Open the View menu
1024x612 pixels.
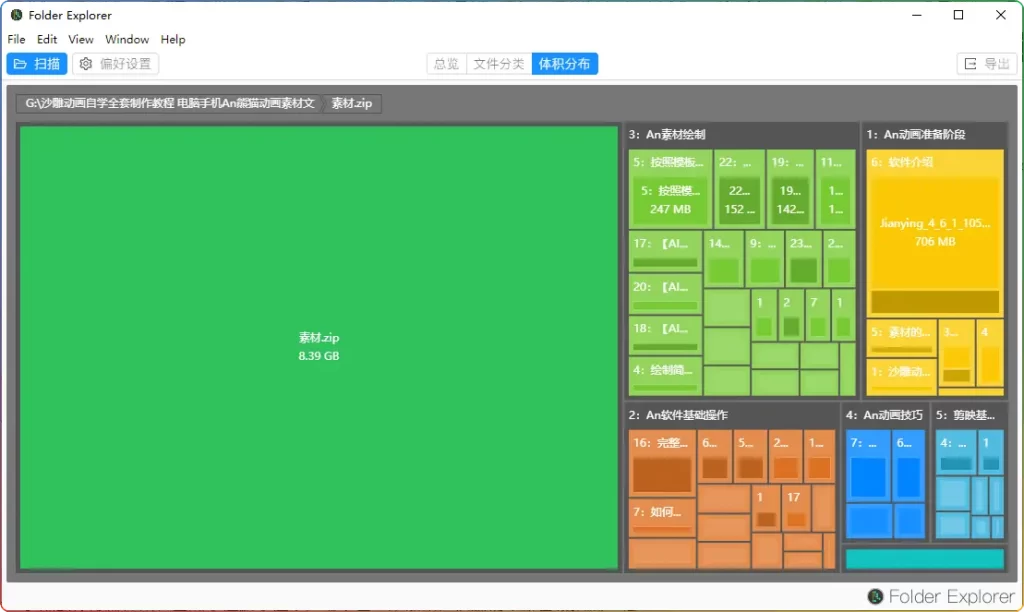[81, 39]
